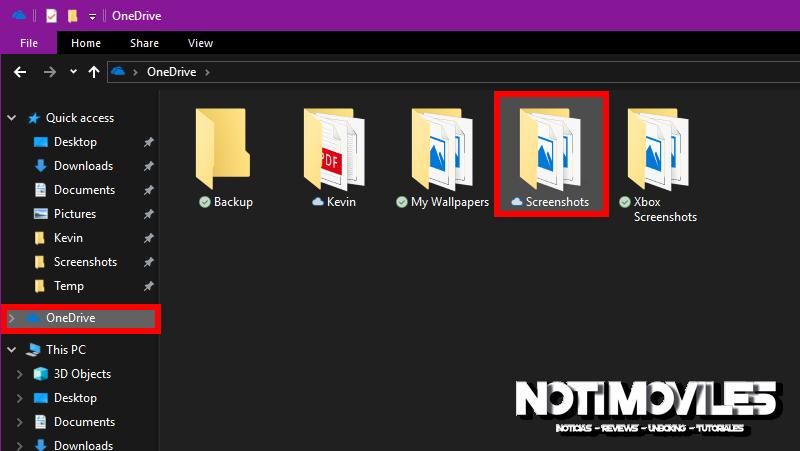Click the My Wallpapers name label
This screenshot has height=451, width=800.
click(449, 202)
